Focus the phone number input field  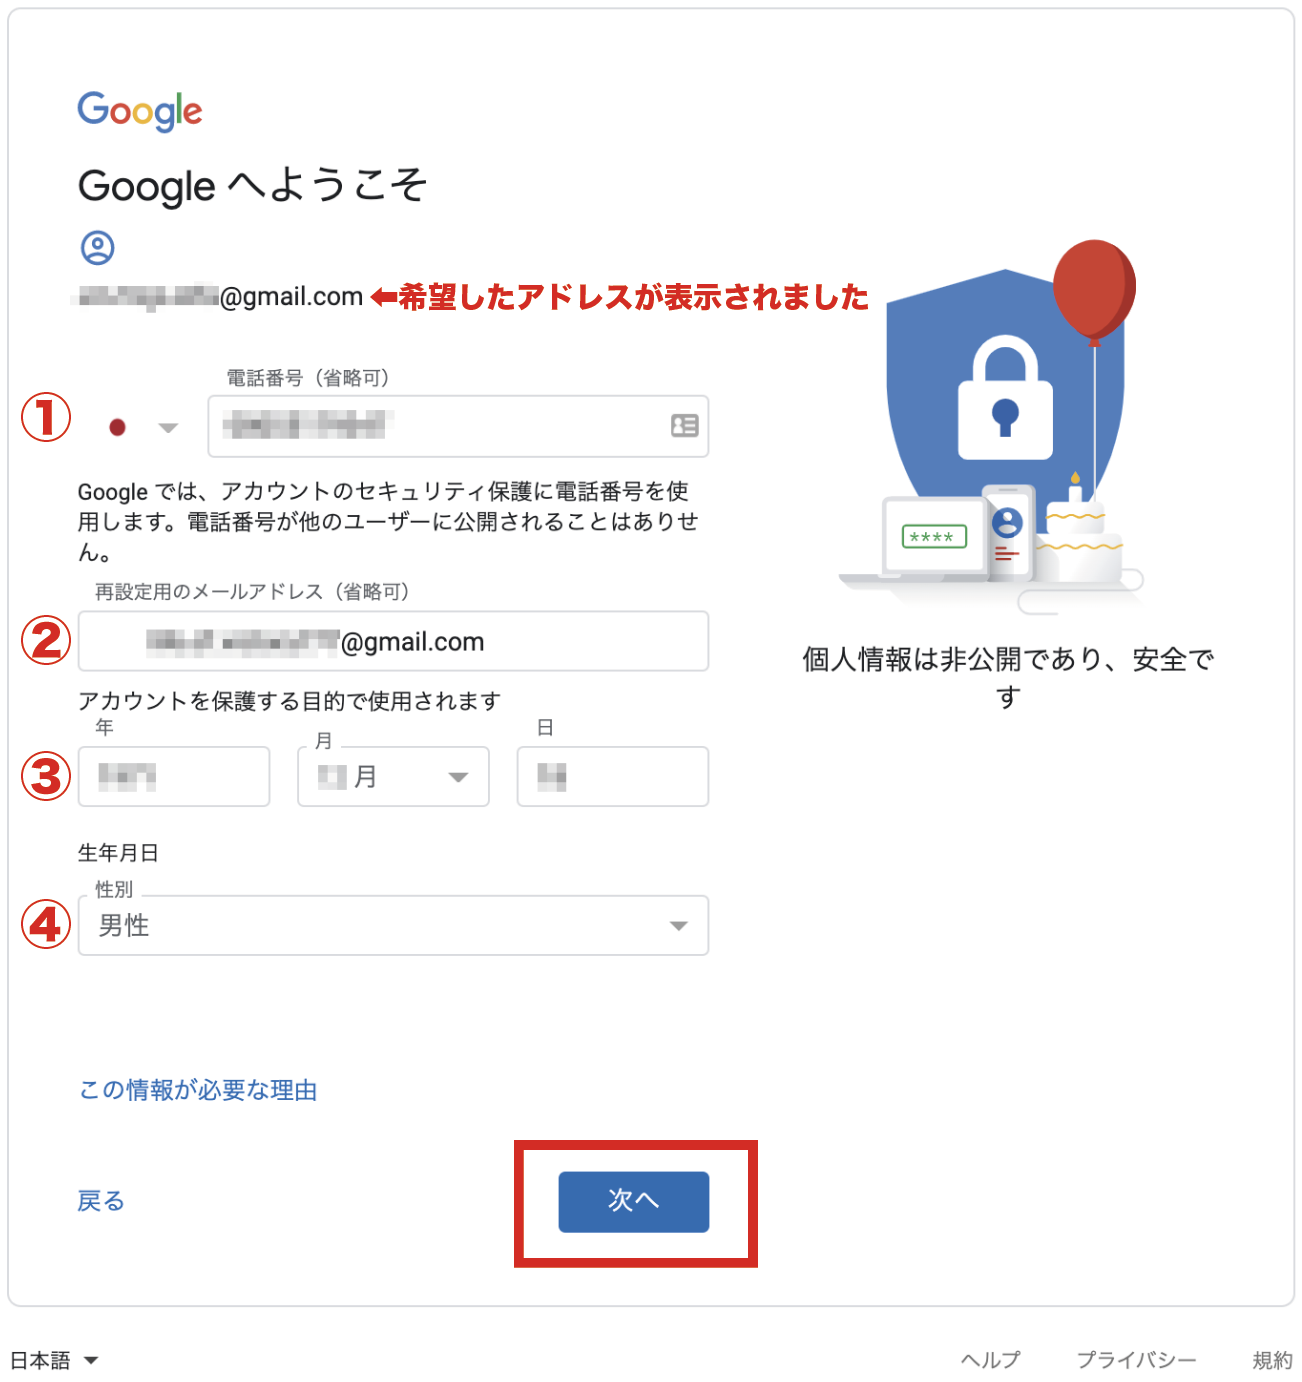[458, 426]
